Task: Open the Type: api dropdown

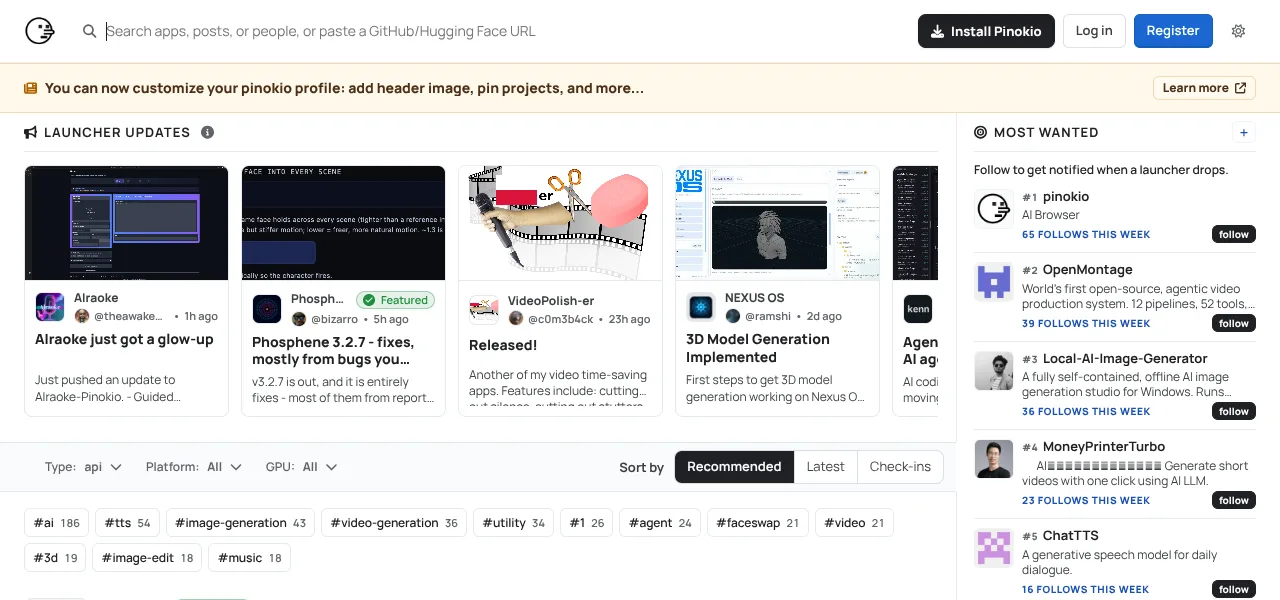Action: [84, 467]
